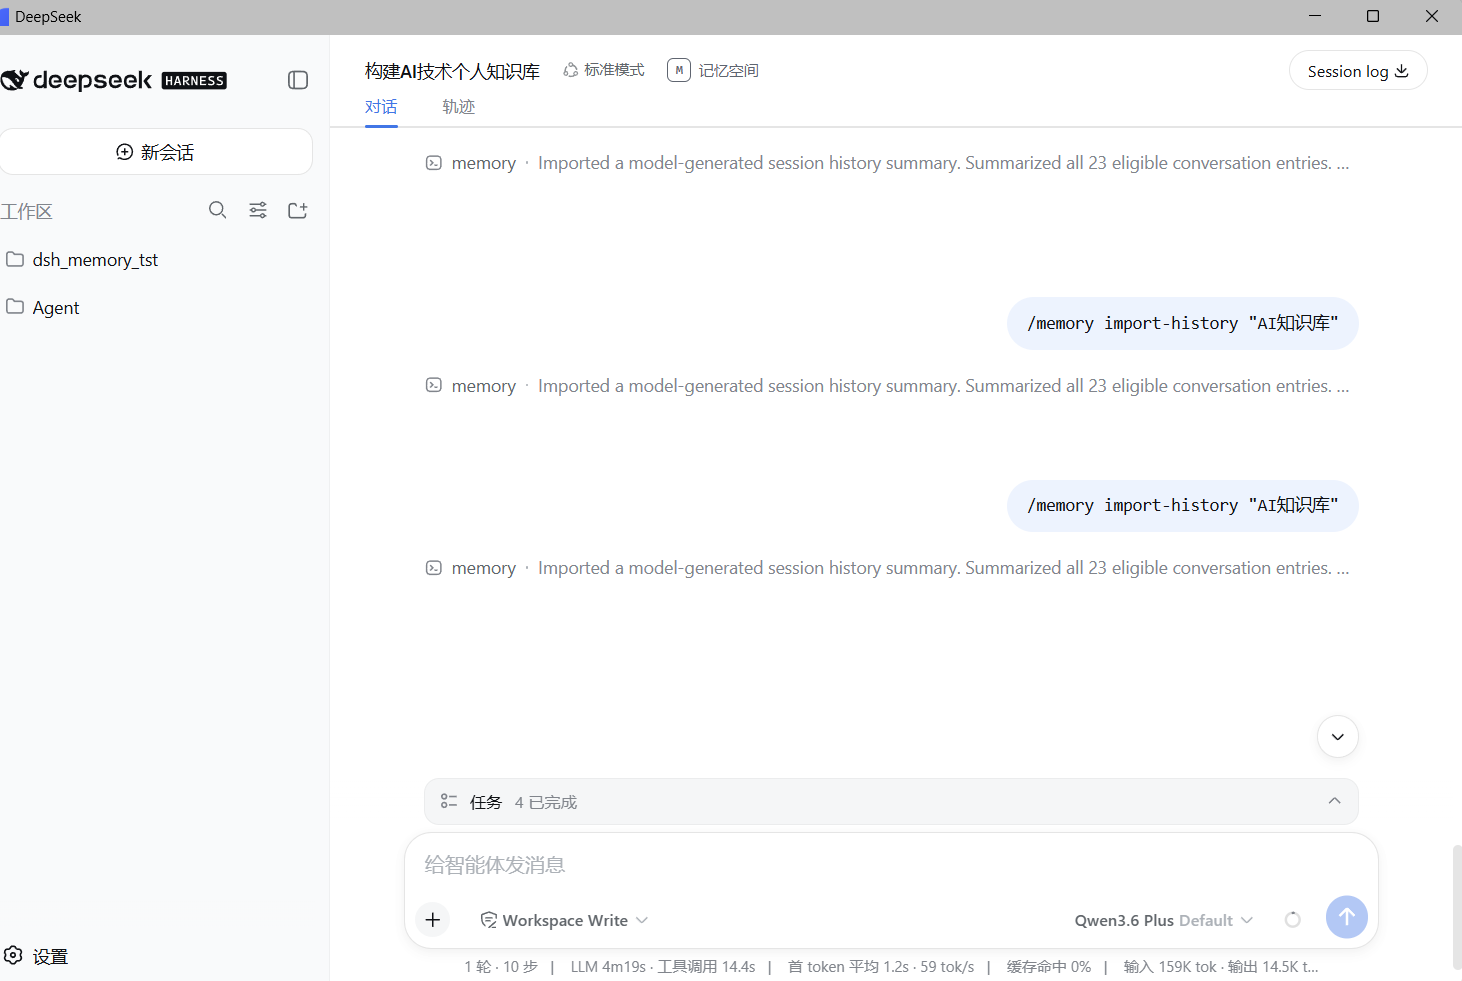
Task: Add a new workspace folder icon
Action: point(298,210)
